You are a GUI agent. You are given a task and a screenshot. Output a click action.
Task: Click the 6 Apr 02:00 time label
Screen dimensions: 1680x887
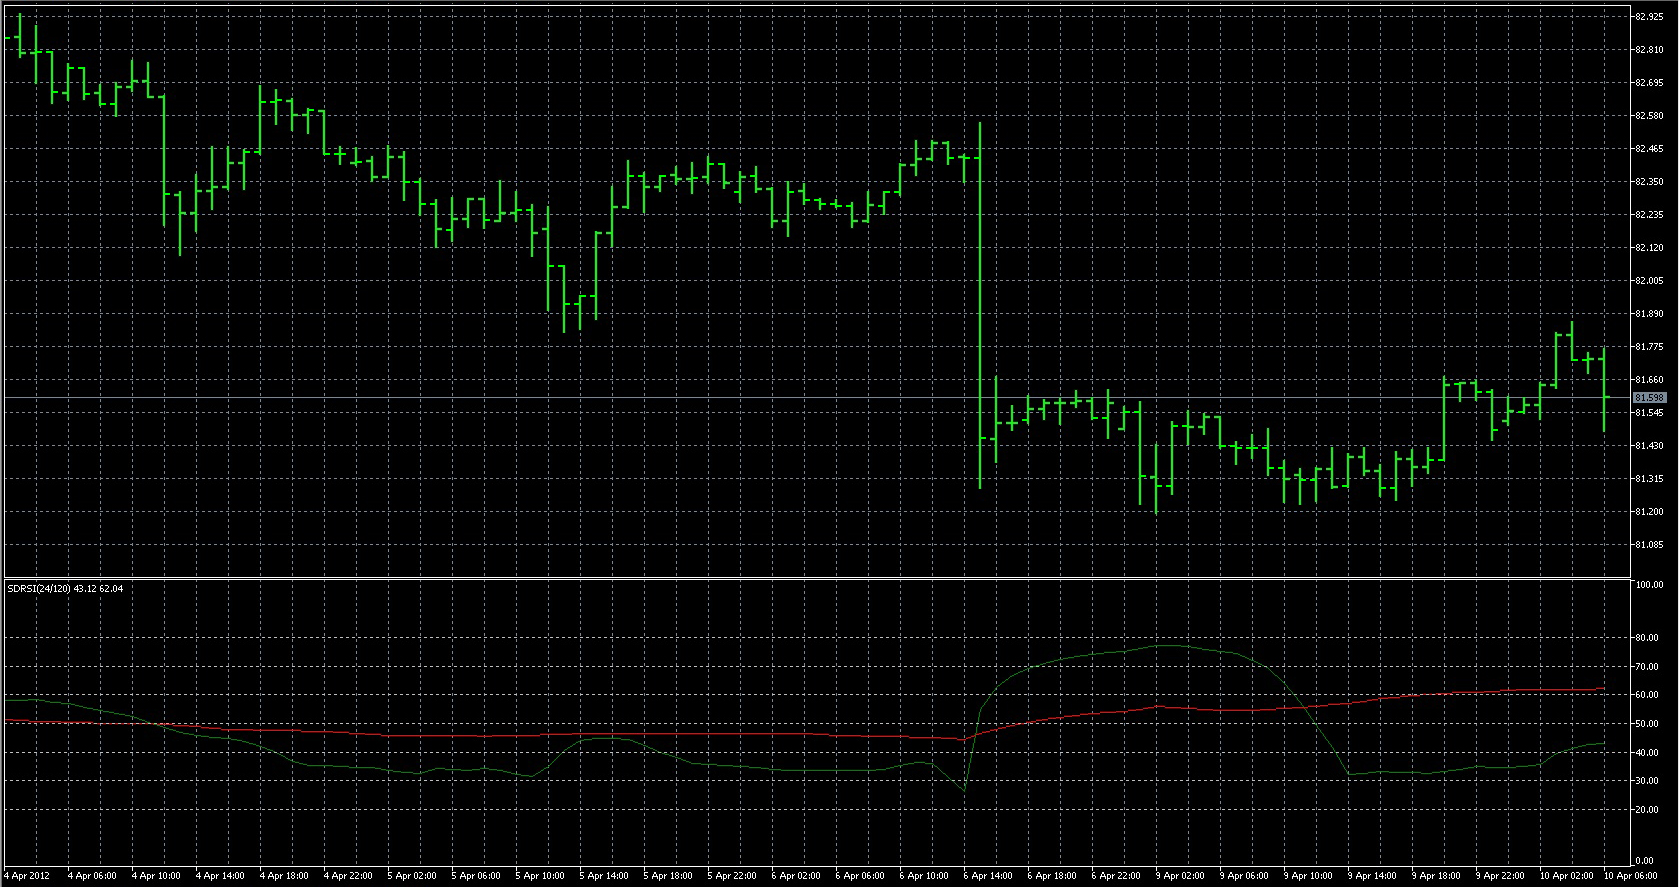point(796,876)
